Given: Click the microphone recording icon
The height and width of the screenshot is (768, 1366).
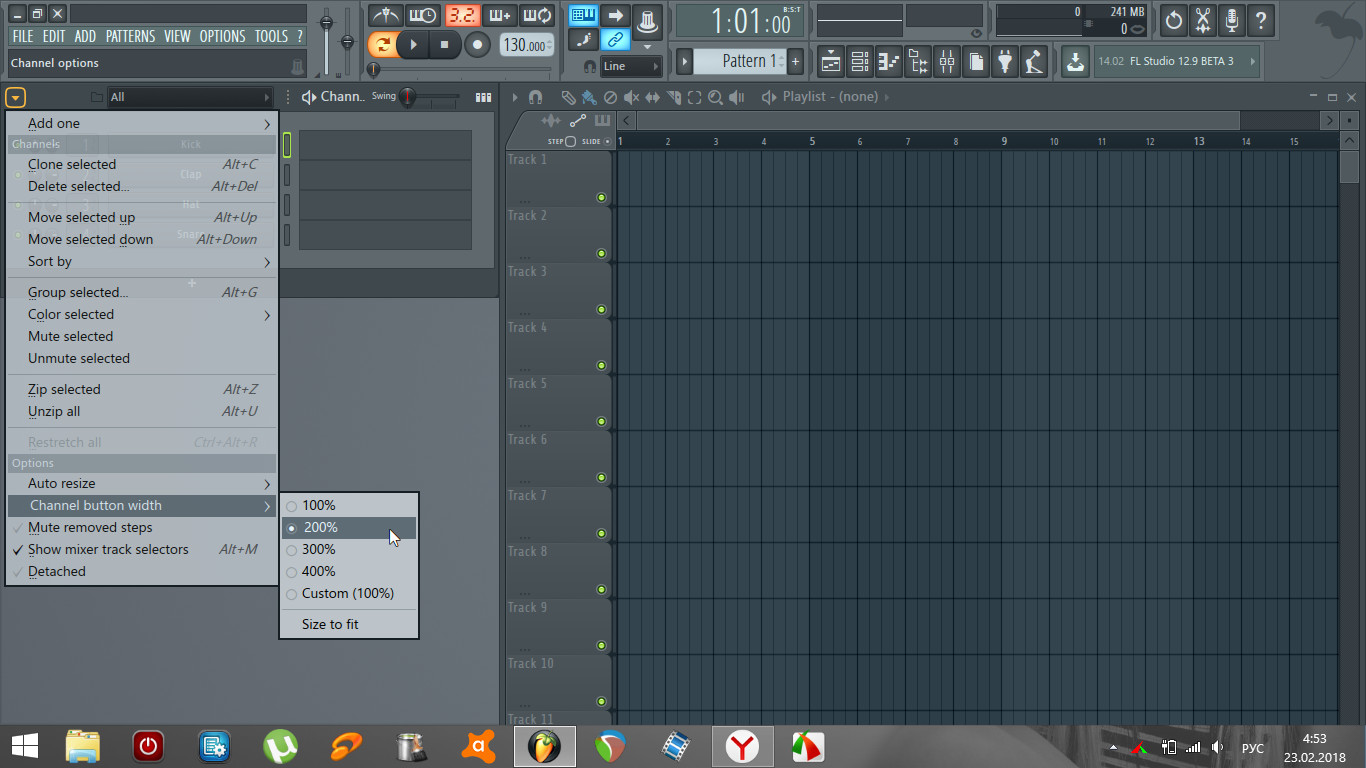Looking at the screenshot, I should coord(1232,20).
